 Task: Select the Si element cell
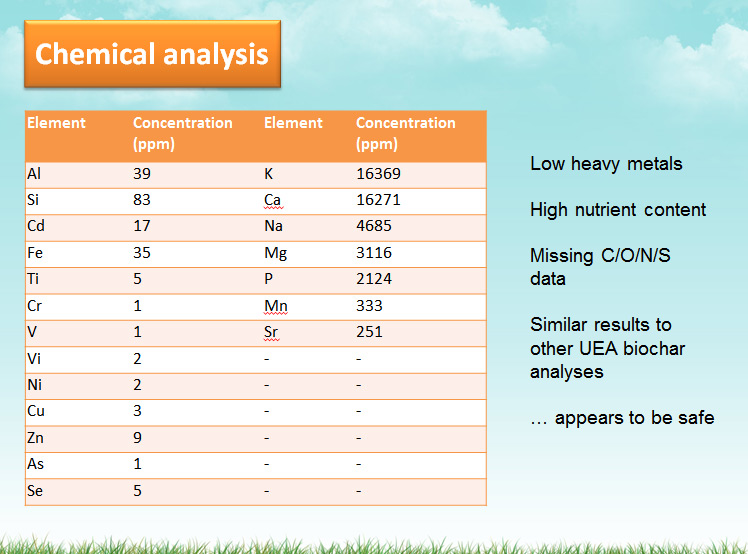[33, 199]
